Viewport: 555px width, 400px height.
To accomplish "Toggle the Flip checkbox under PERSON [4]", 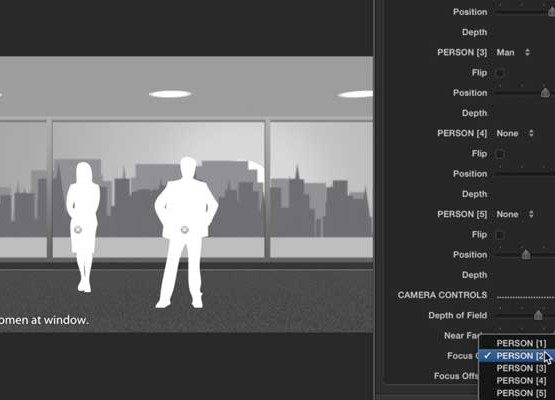I will click(x=500, y=154).
